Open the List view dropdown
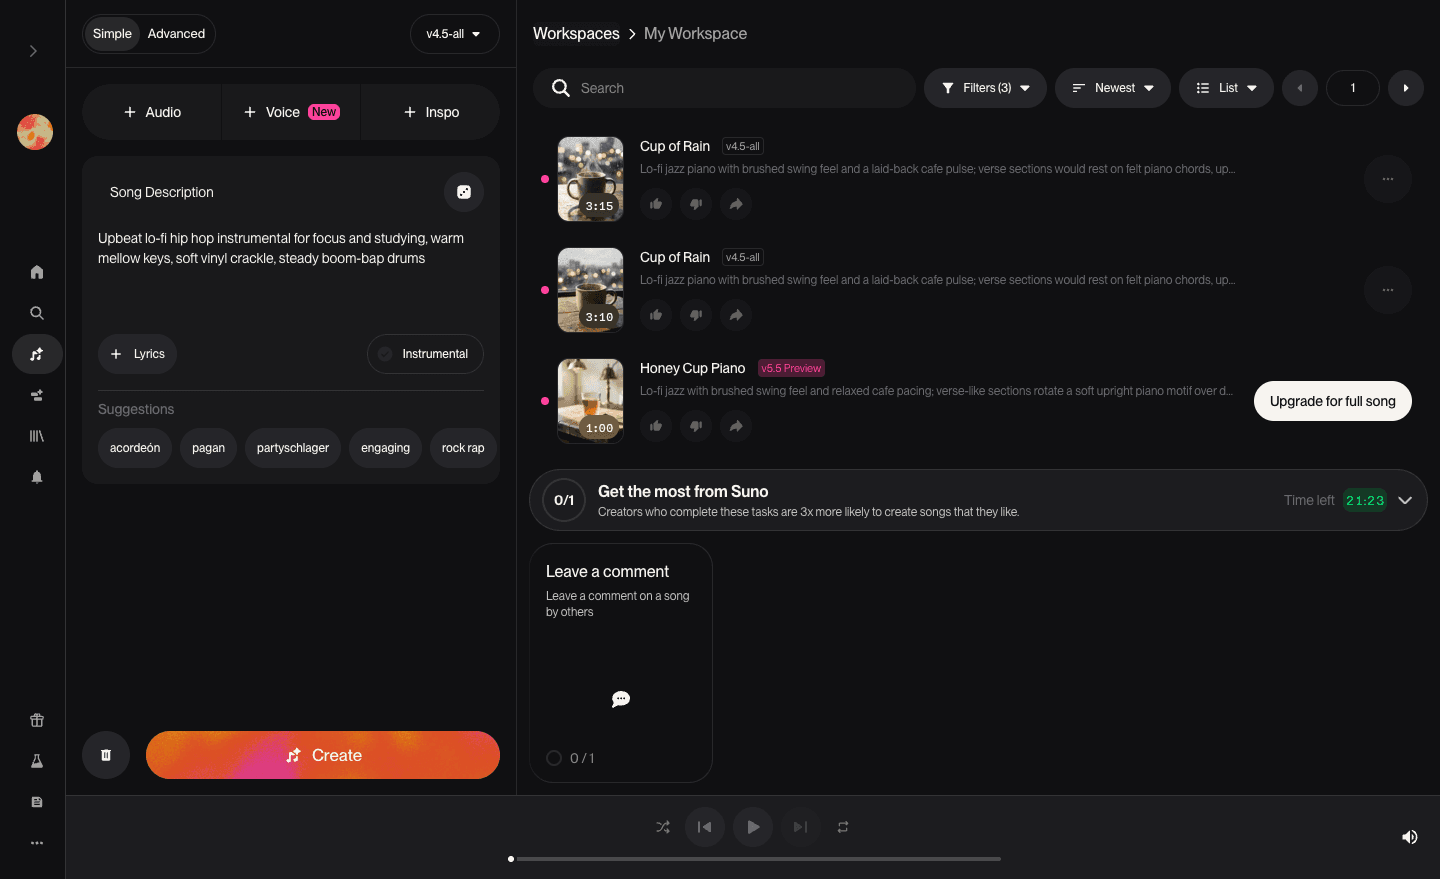 pyautogui.click(x=1226, y=88)
